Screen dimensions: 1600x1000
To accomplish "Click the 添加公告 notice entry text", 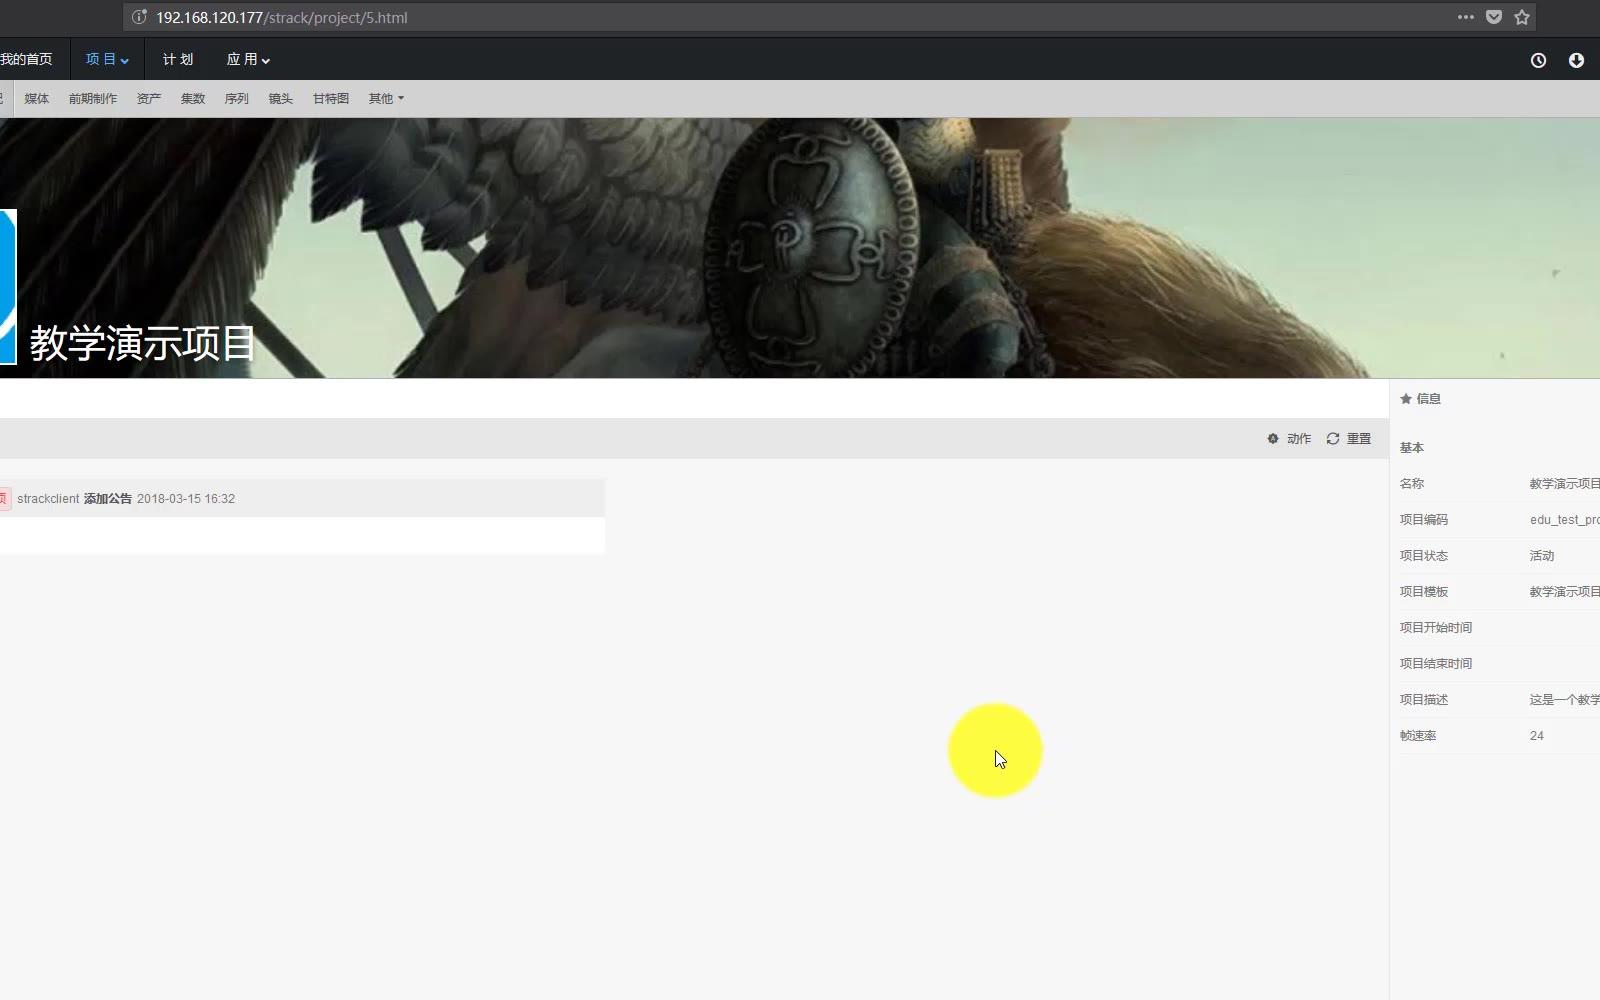I will (x=108, y=499).
